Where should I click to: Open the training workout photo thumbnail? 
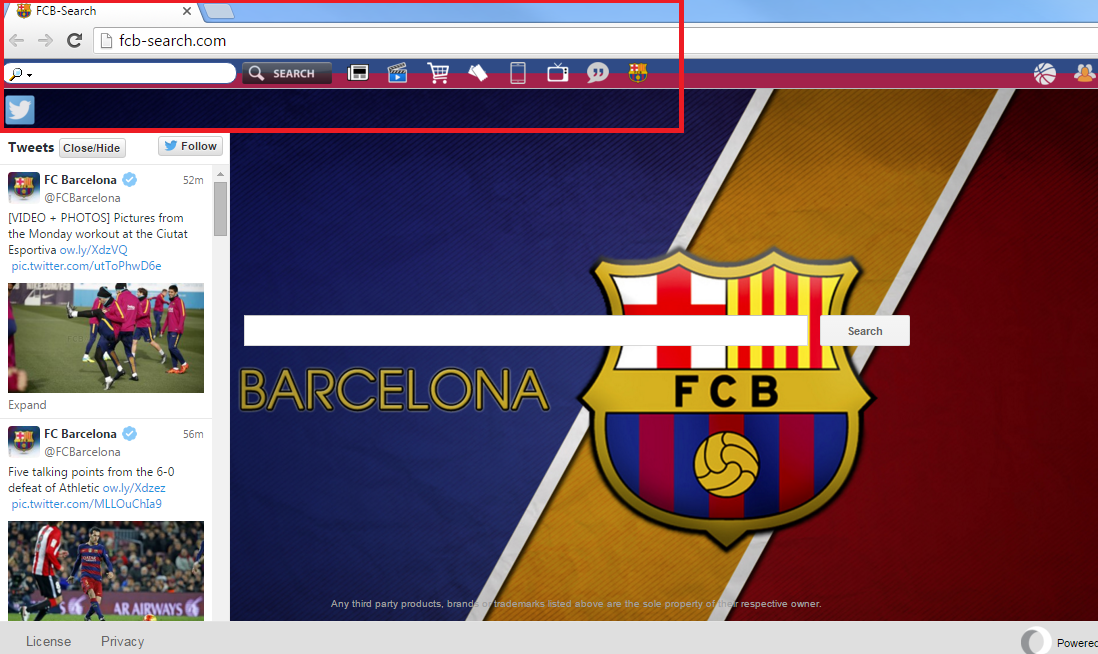pyautogui.click(x=106, y=338)
